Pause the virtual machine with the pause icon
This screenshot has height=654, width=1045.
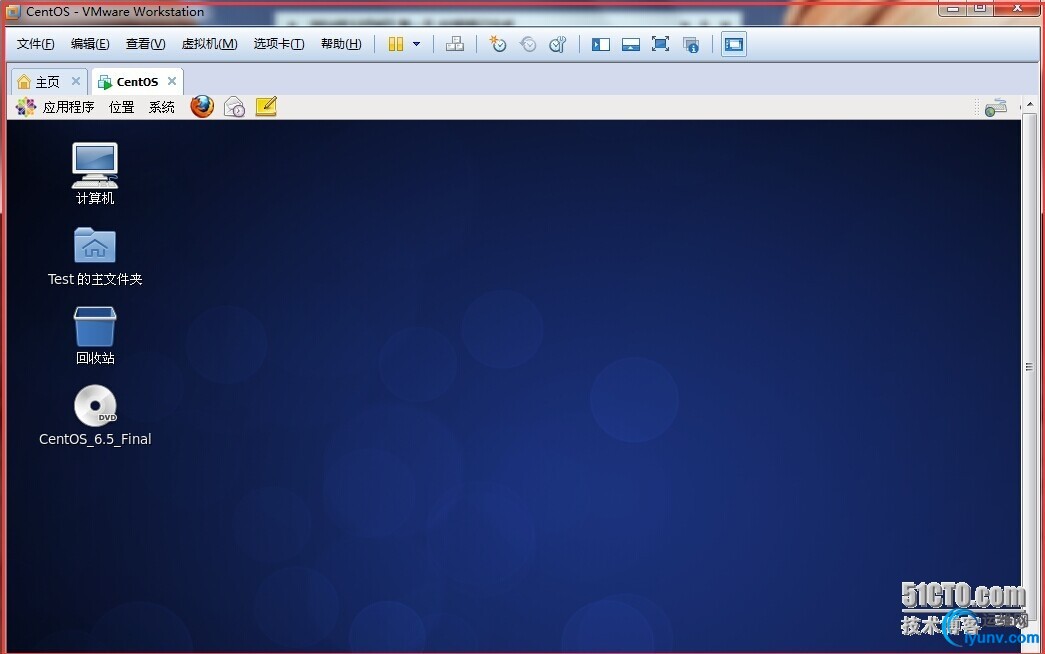coord(396,45)
